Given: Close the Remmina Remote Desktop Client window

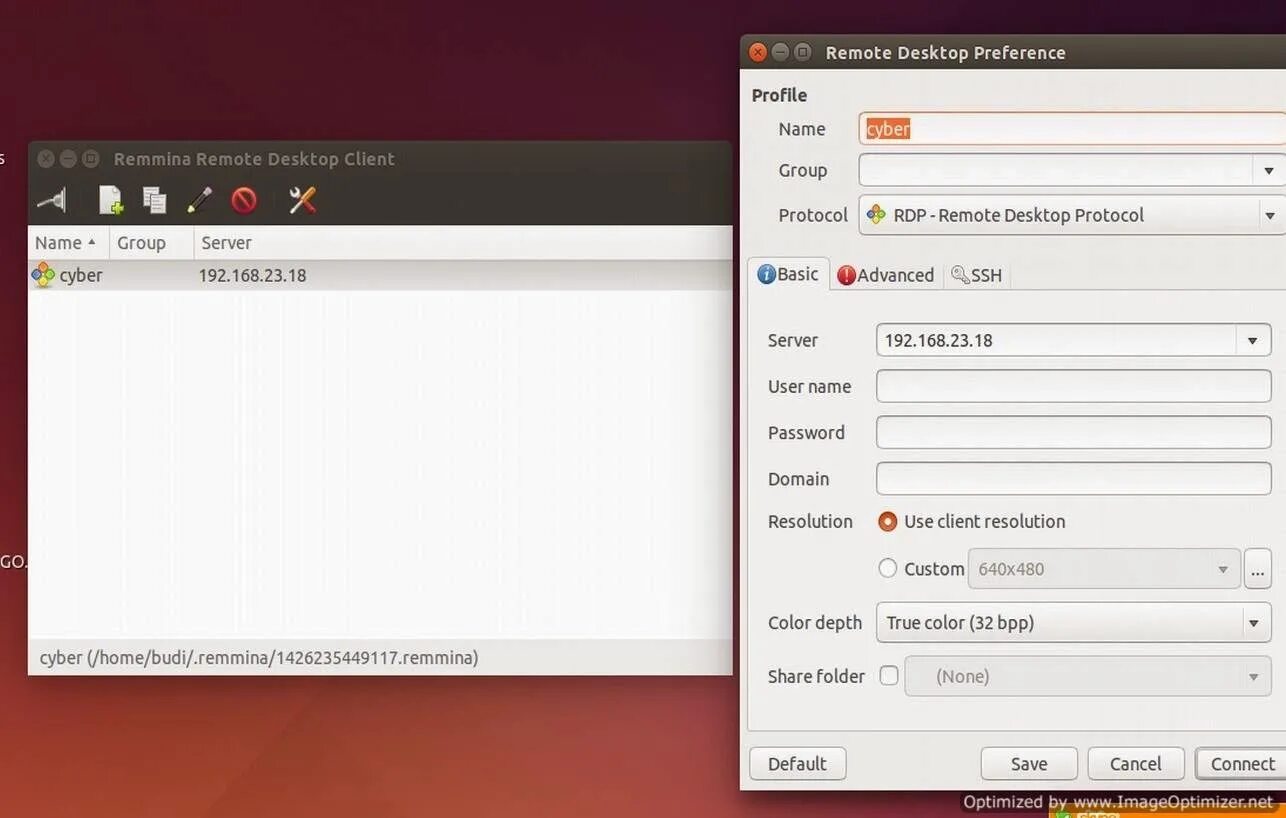Looking at the screenshot, I should pyautogui.click(x=46, y=158).
